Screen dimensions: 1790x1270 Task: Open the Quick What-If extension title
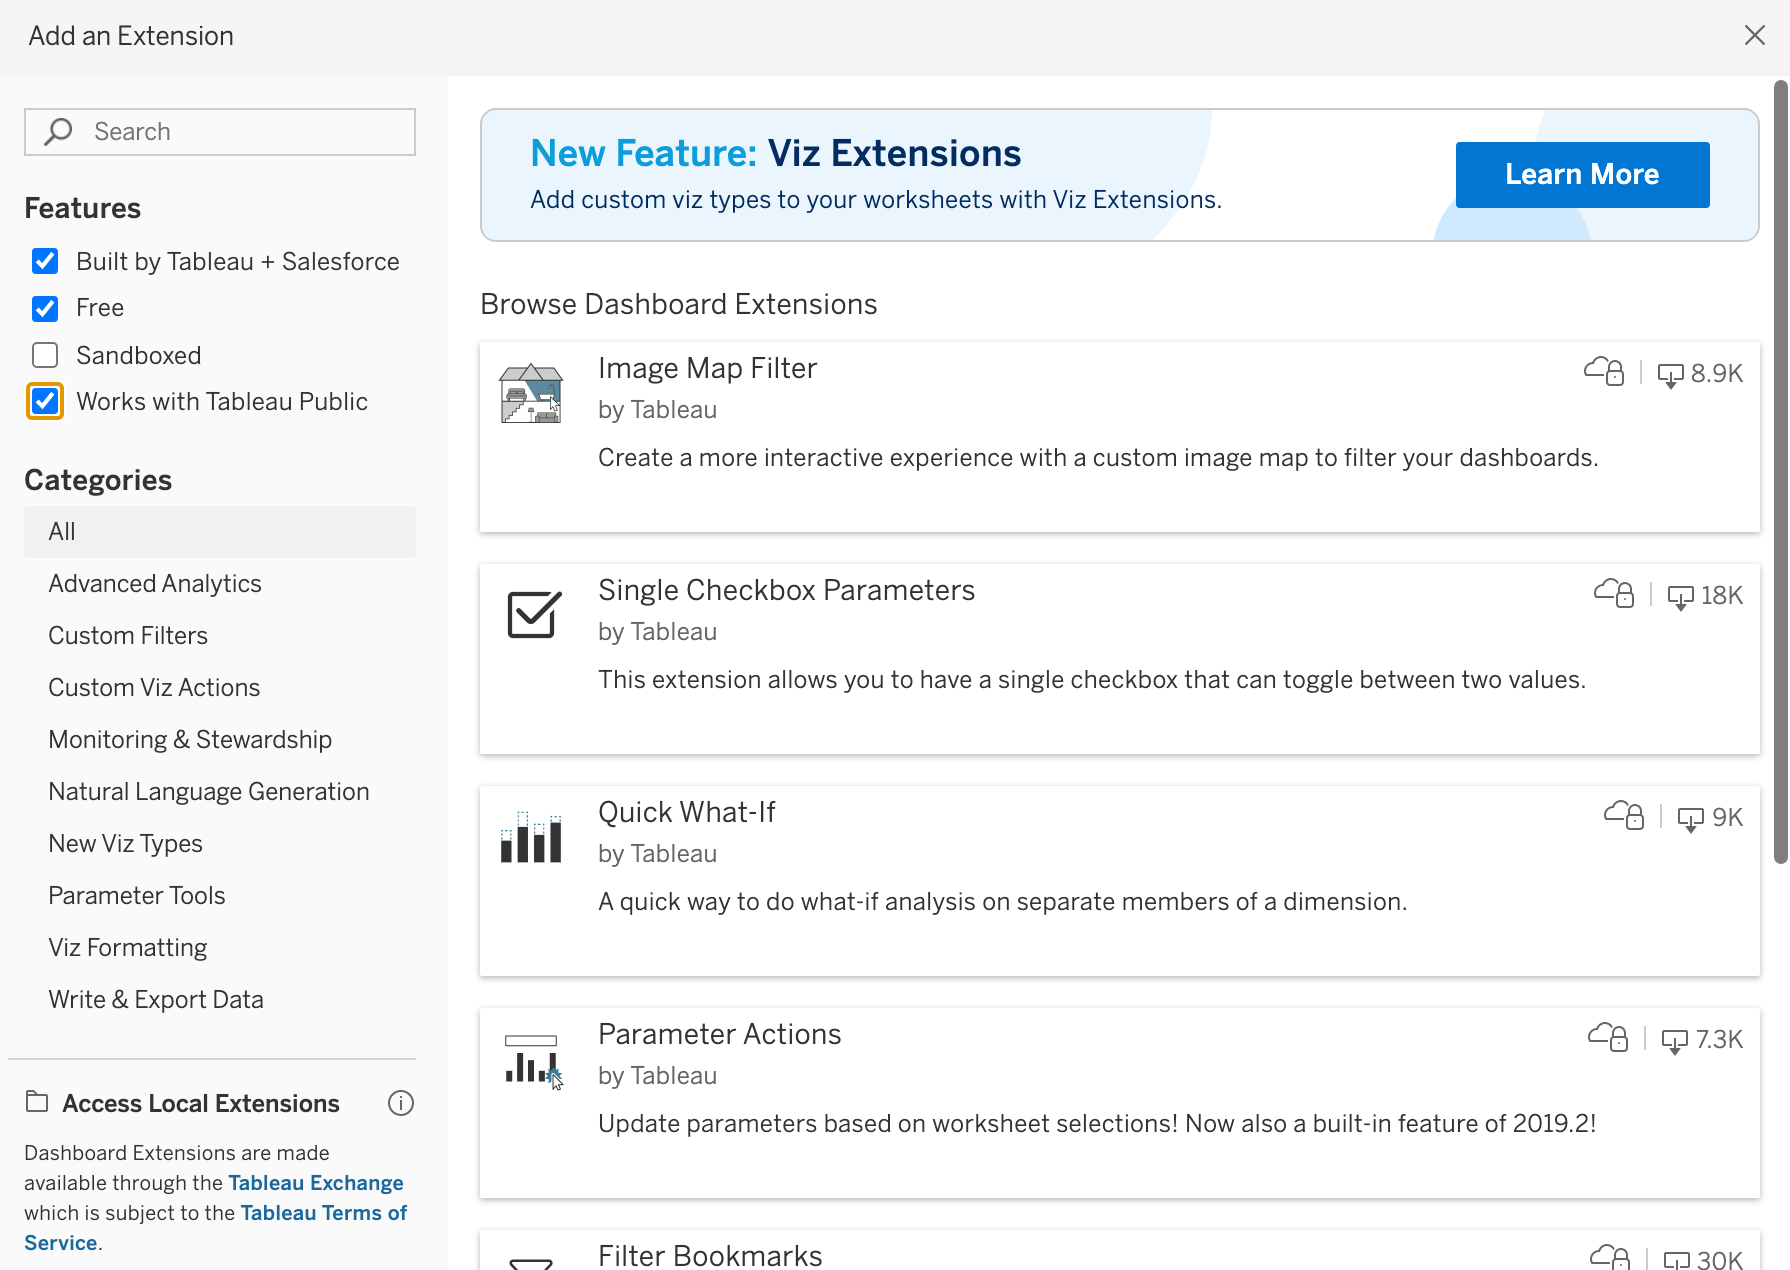tap(686, 813)
